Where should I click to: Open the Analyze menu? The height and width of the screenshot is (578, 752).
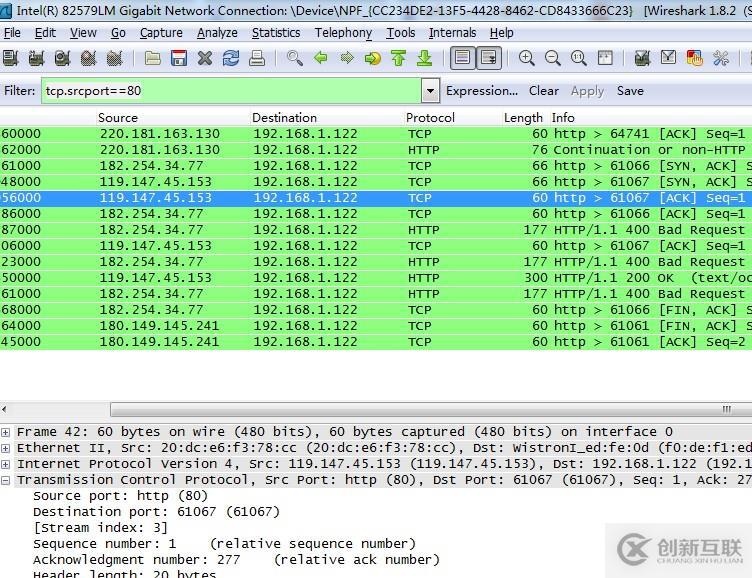(x=217, y=33)
